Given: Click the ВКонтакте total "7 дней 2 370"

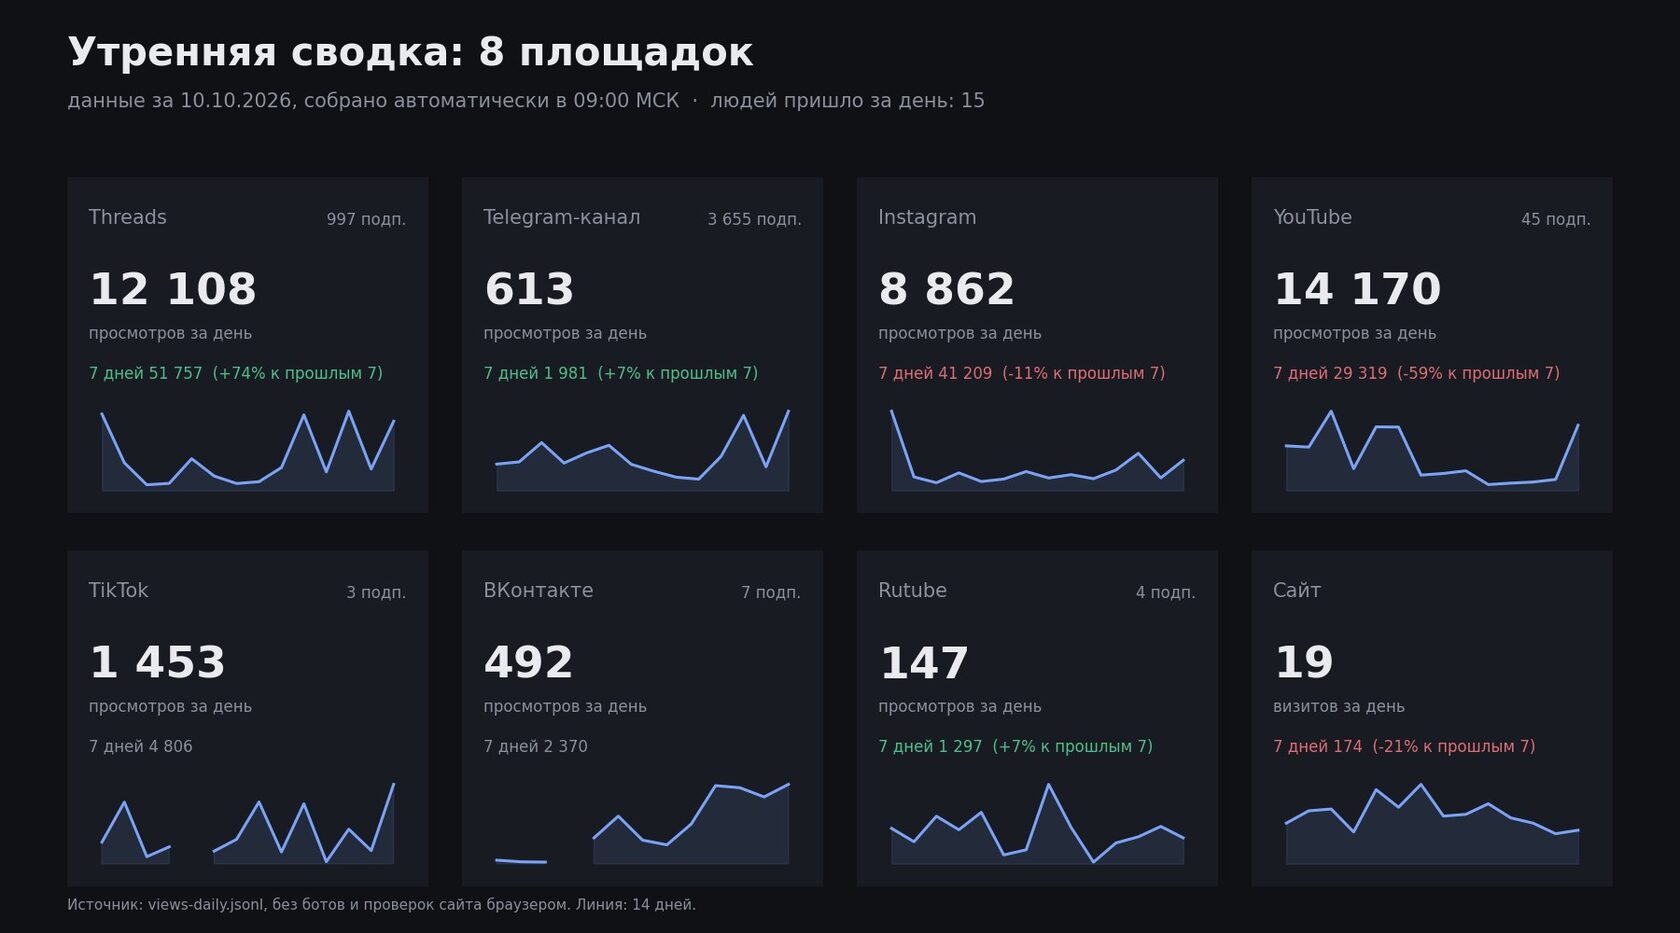Looking at the screenshot, I should point(535,746).
